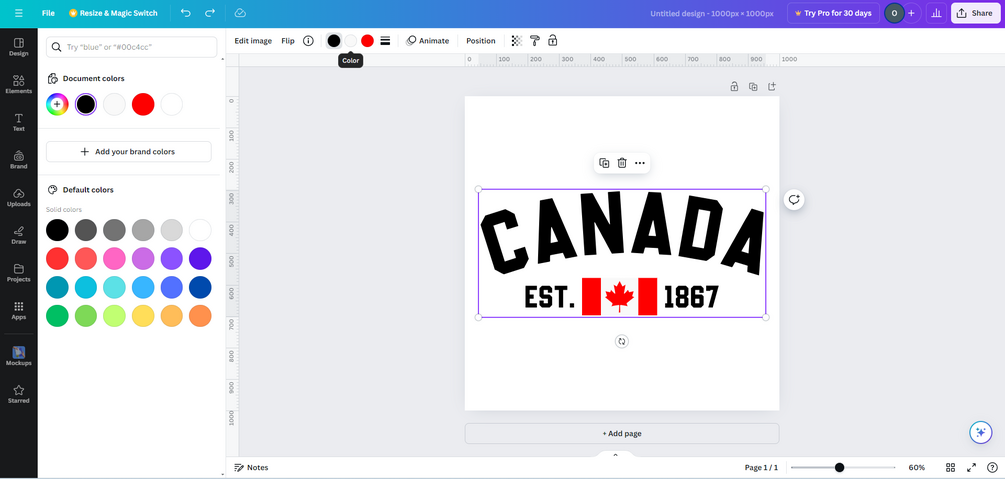
Task: Redo the last action
Action: coord(210,13)
